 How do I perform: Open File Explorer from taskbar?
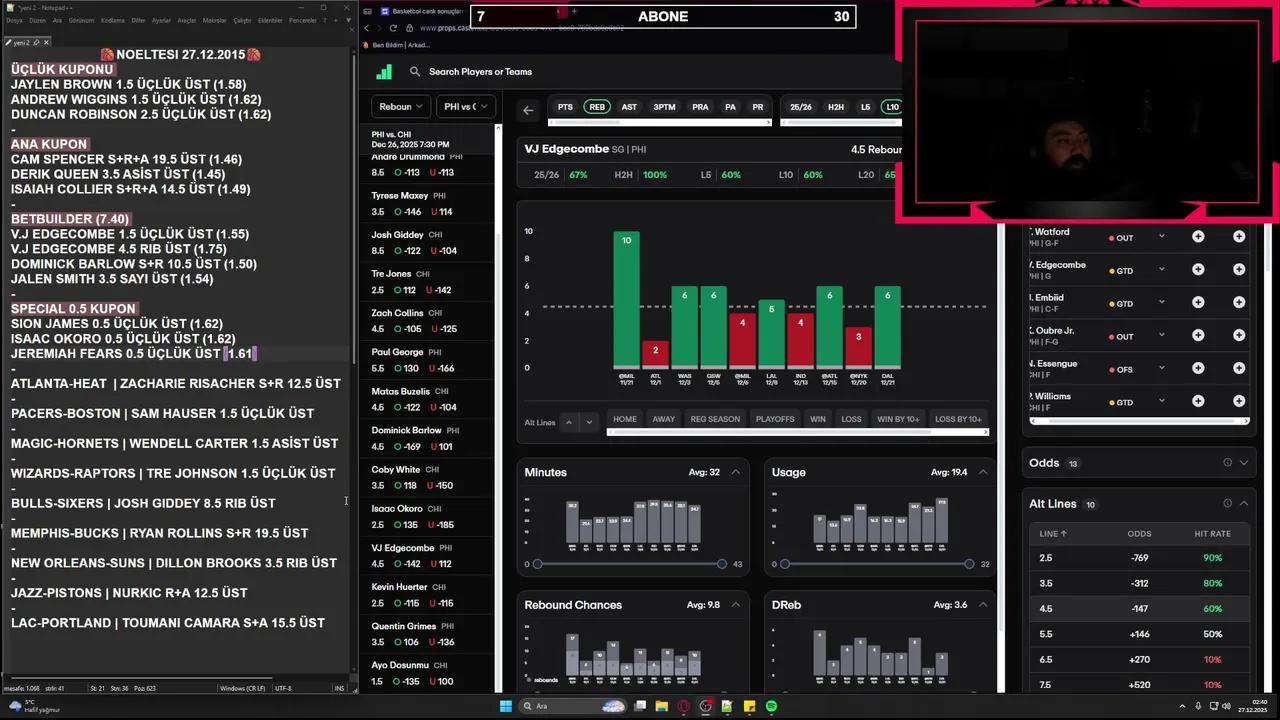[x=662, y=706]
